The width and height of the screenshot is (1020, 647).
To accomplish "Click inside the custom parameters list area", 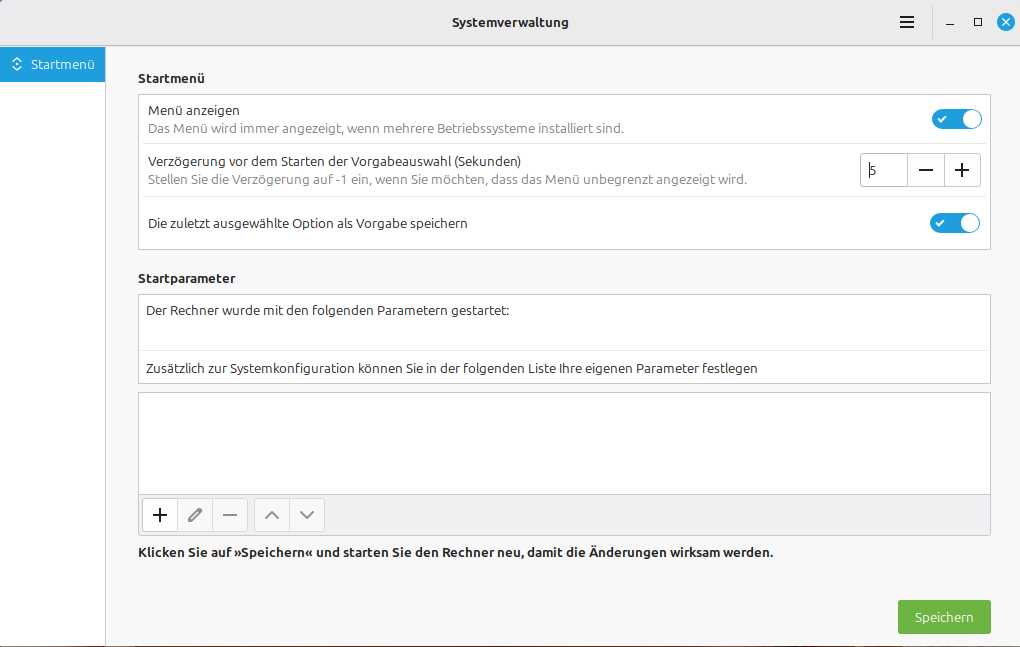I will [563, 442].
